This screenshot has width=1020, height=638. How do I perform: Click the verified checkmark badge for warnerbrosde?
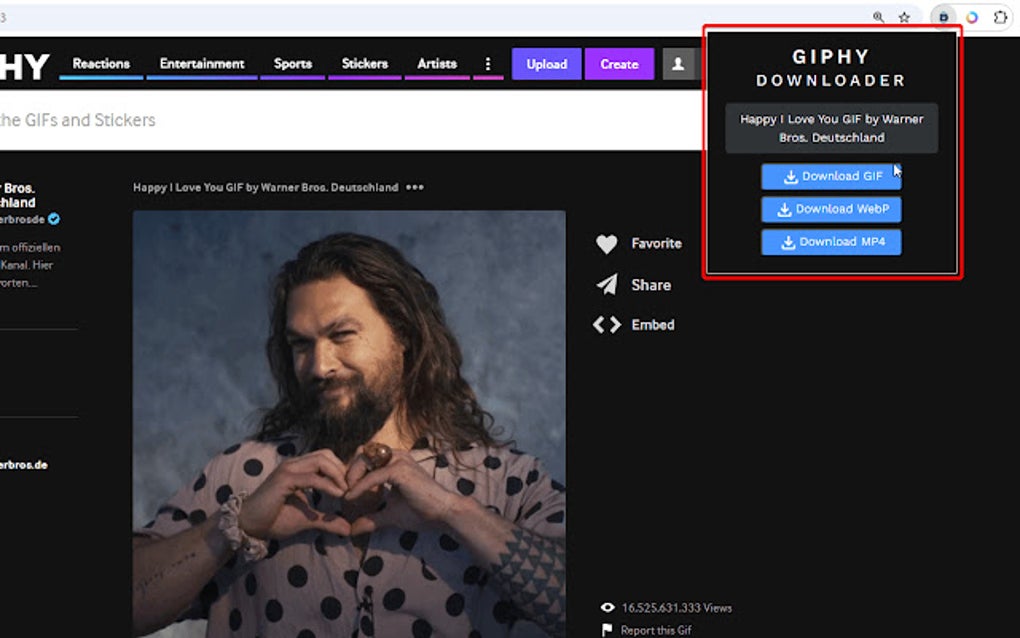click(53, 219)
